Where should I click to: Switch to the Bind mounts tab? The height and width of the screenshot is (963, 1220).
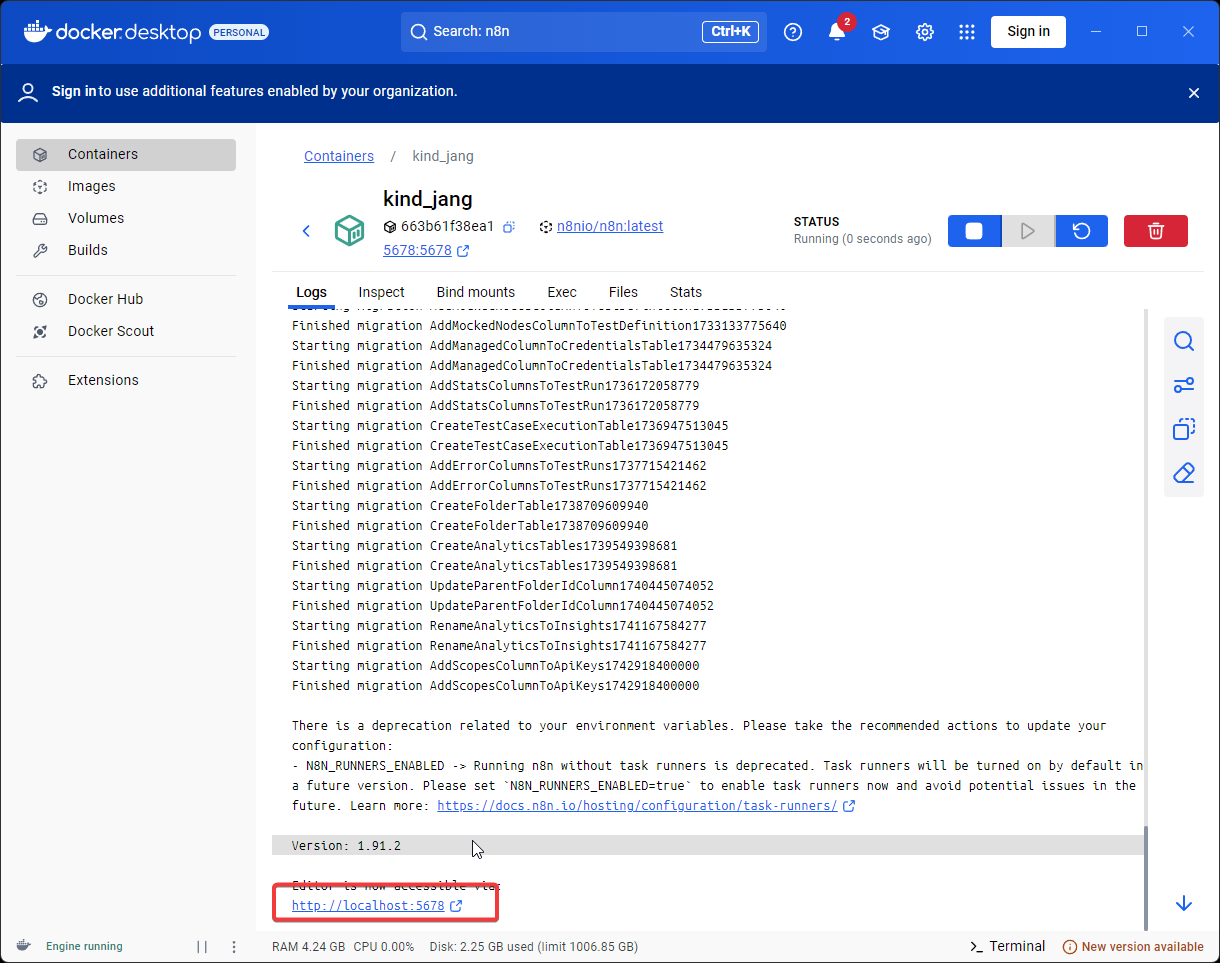click(476, 292)
